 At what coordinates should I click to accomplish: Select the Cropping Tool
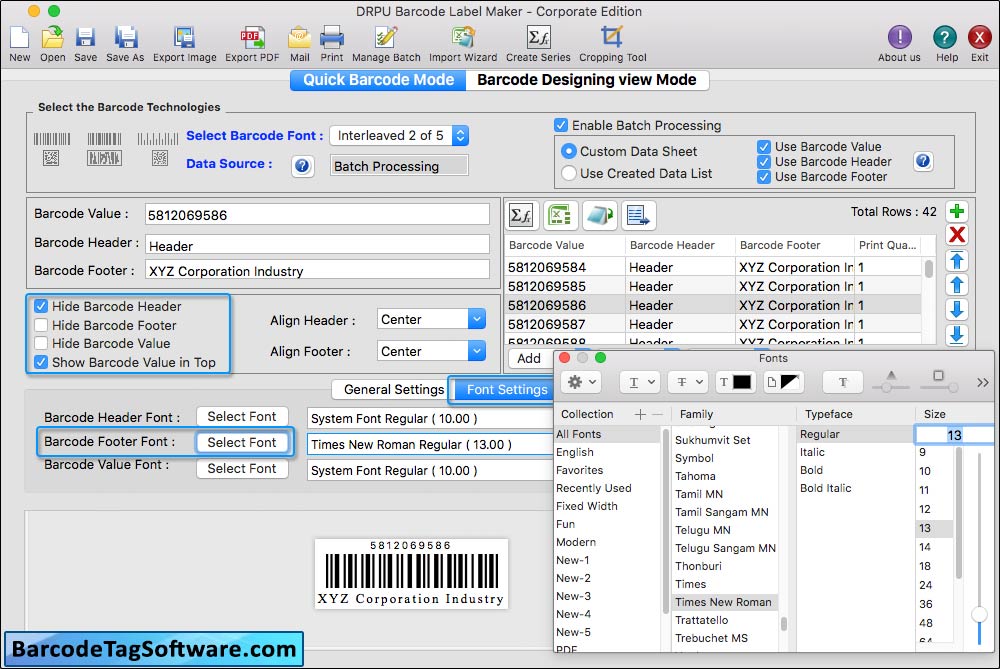point(612,38)
